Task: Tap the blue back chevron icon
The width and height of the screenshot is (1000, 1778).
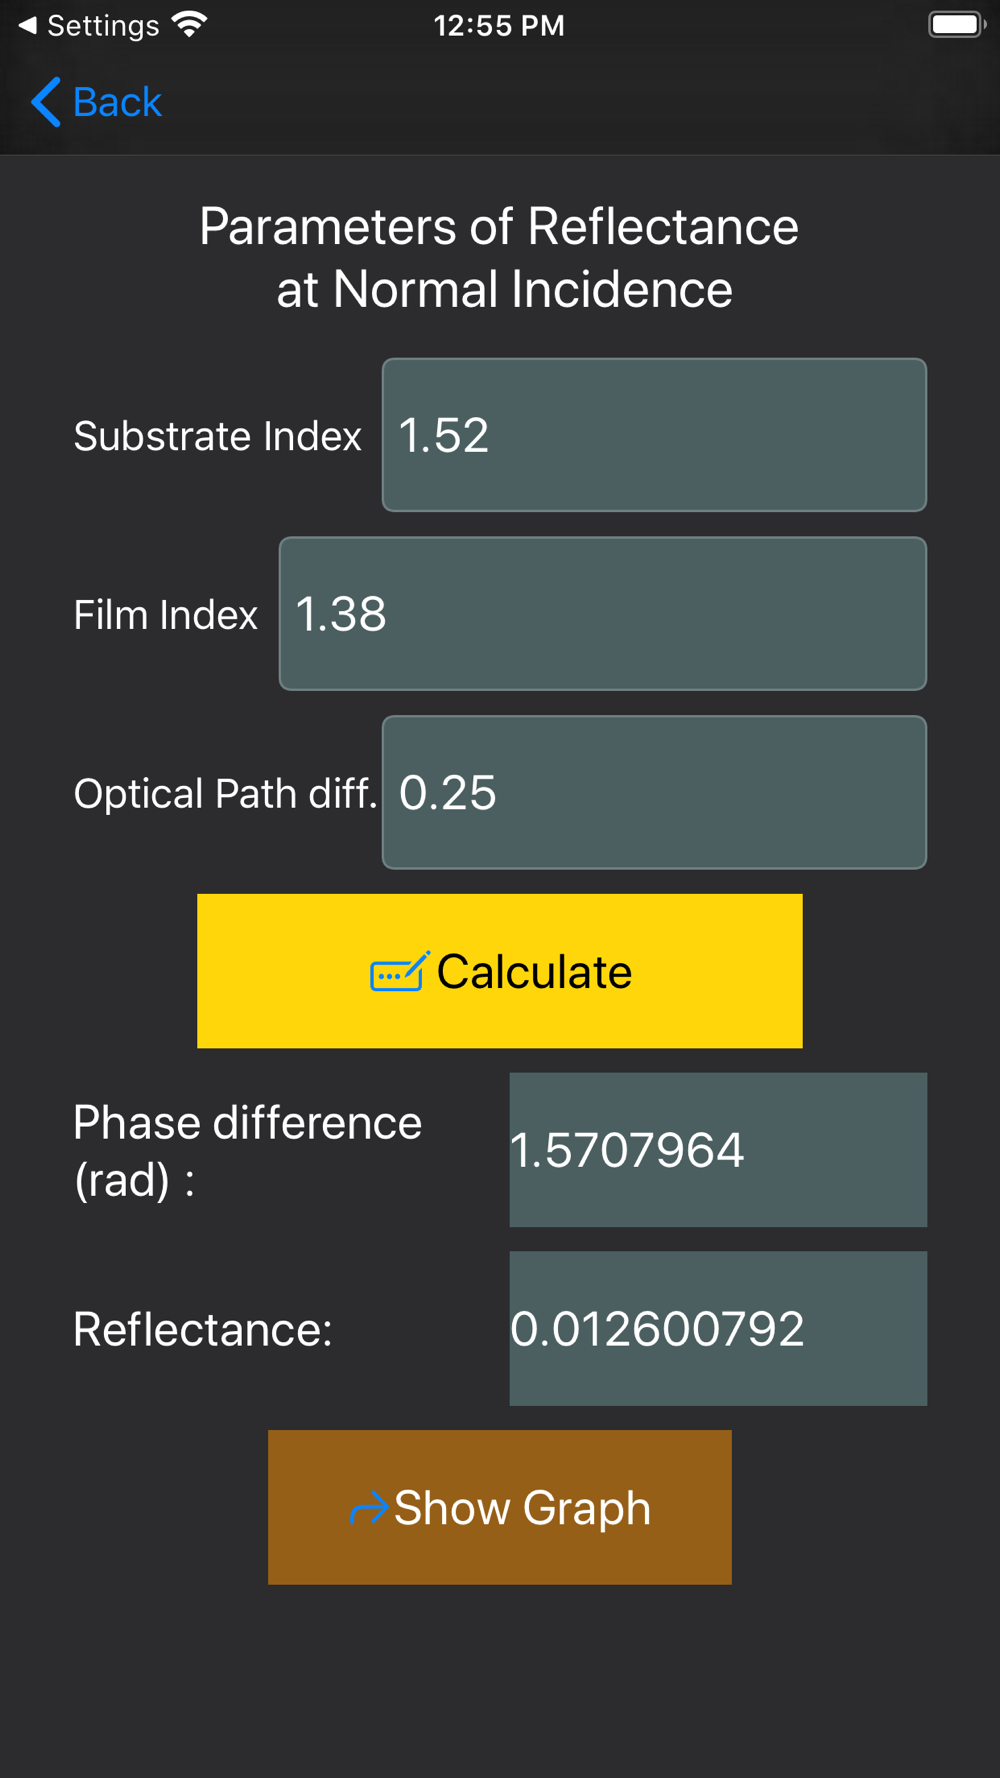Action: [x=46, y=102]
